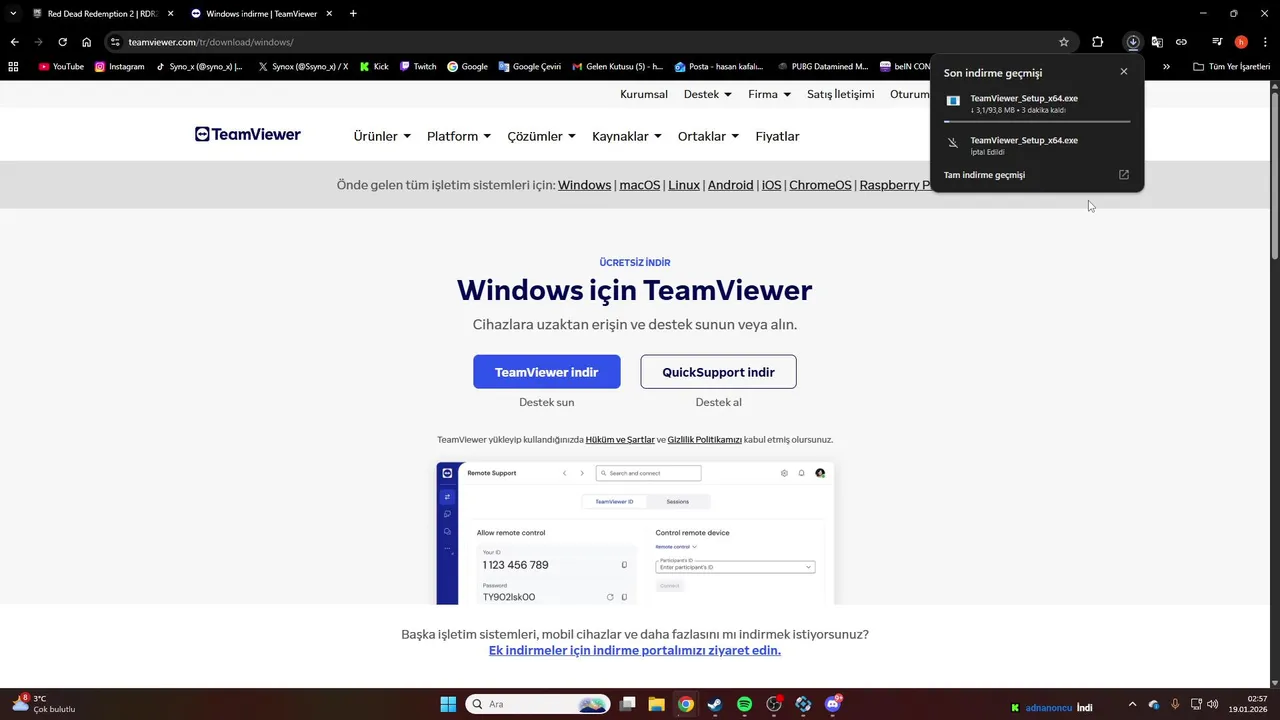
Task: Open the apps grid in bookmarks bar
Action: (13, 67)
